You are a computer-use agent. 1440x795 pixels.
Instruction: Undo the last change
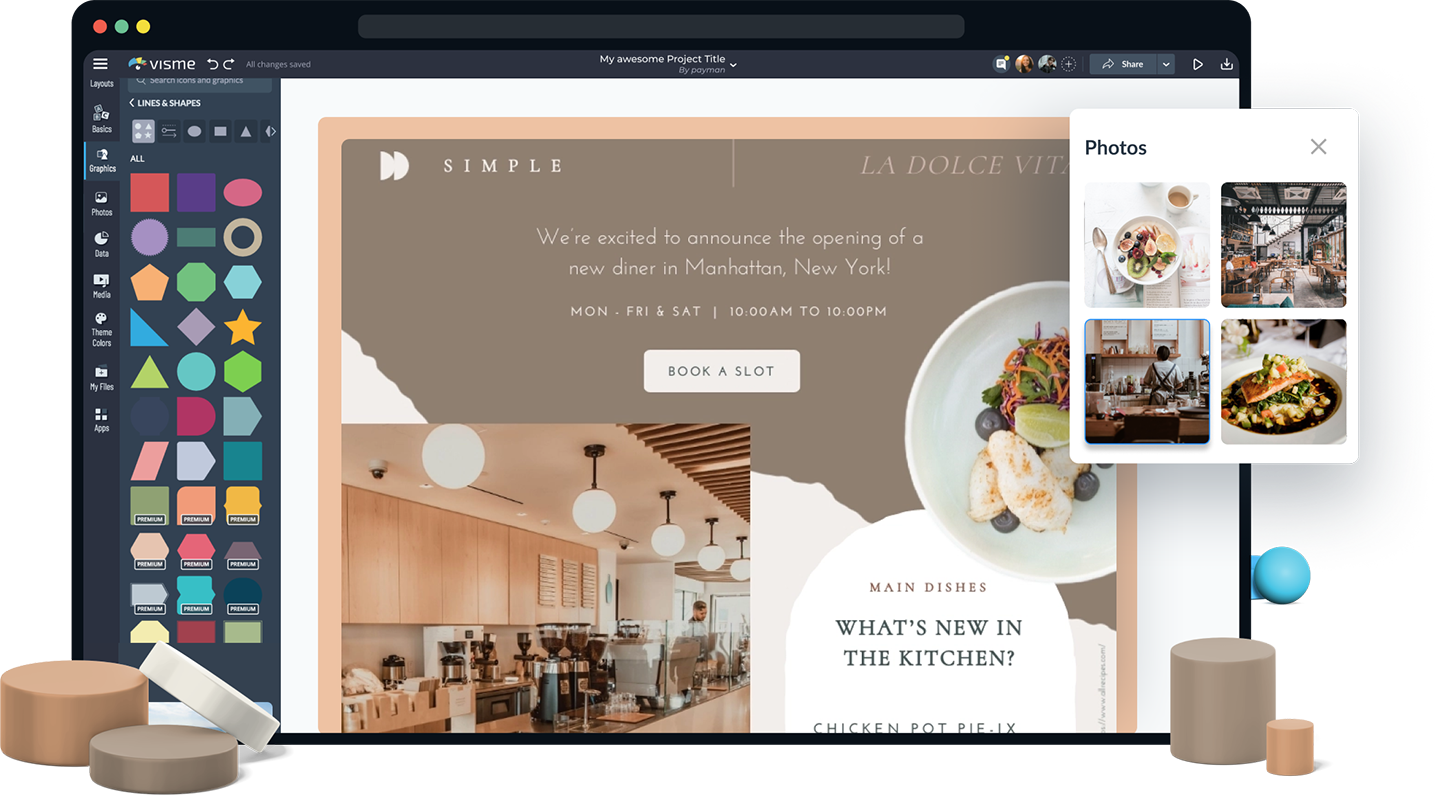[213, 64]
